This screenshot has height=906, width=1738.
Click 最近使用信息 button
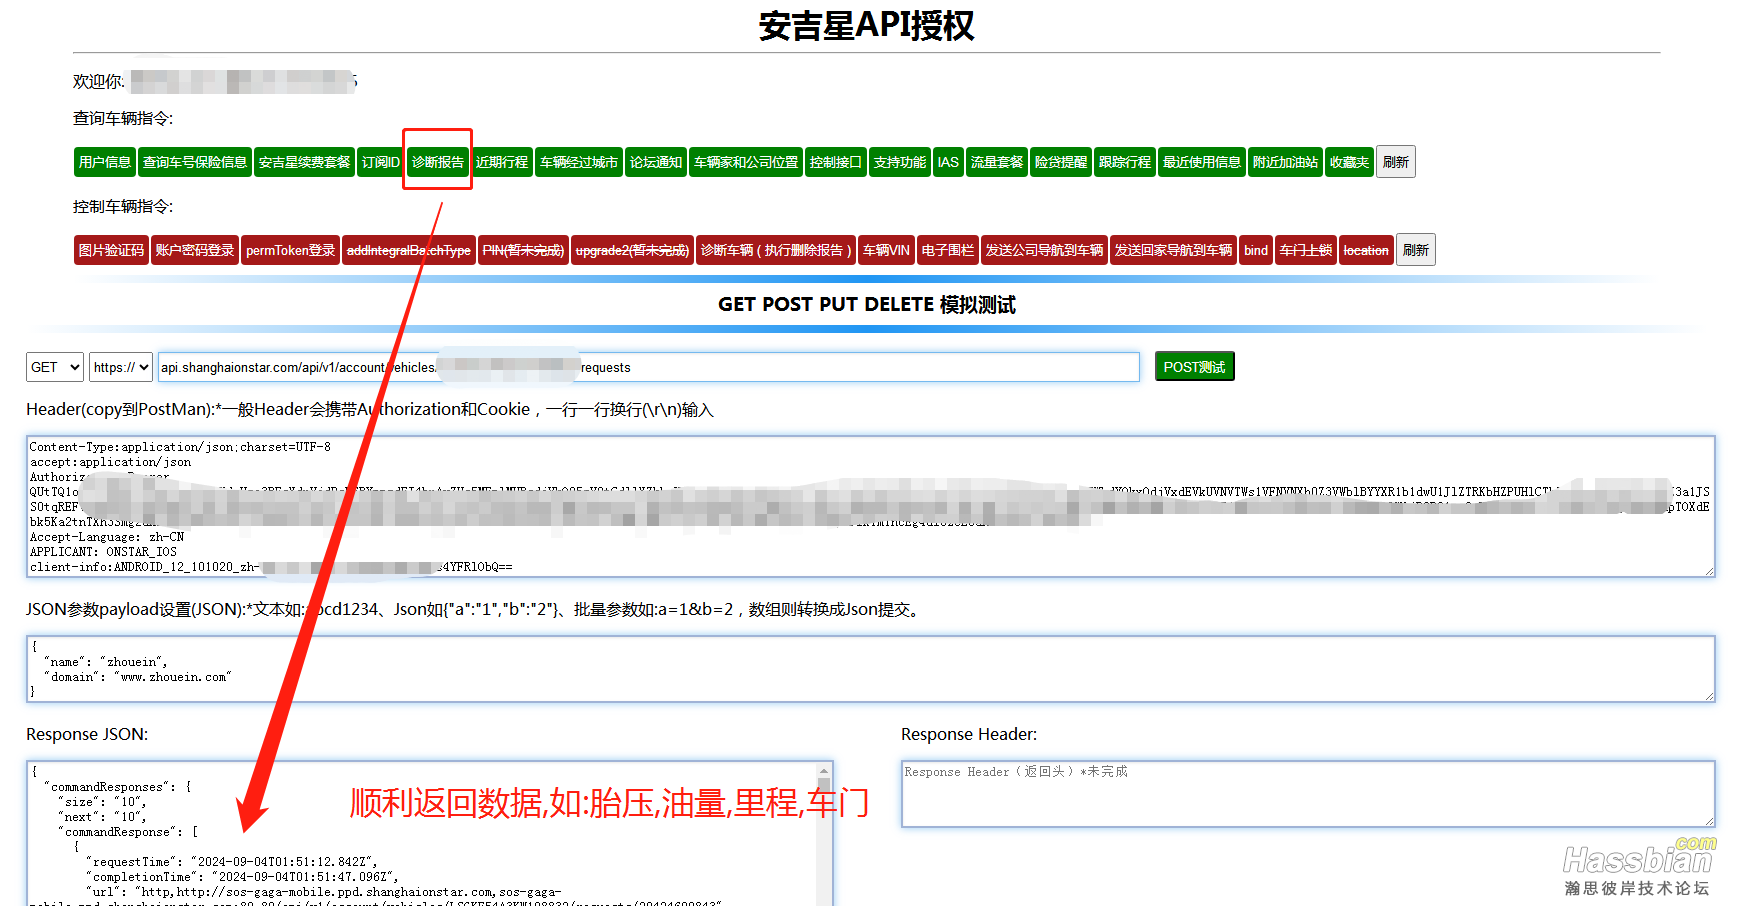point(1202,162)
